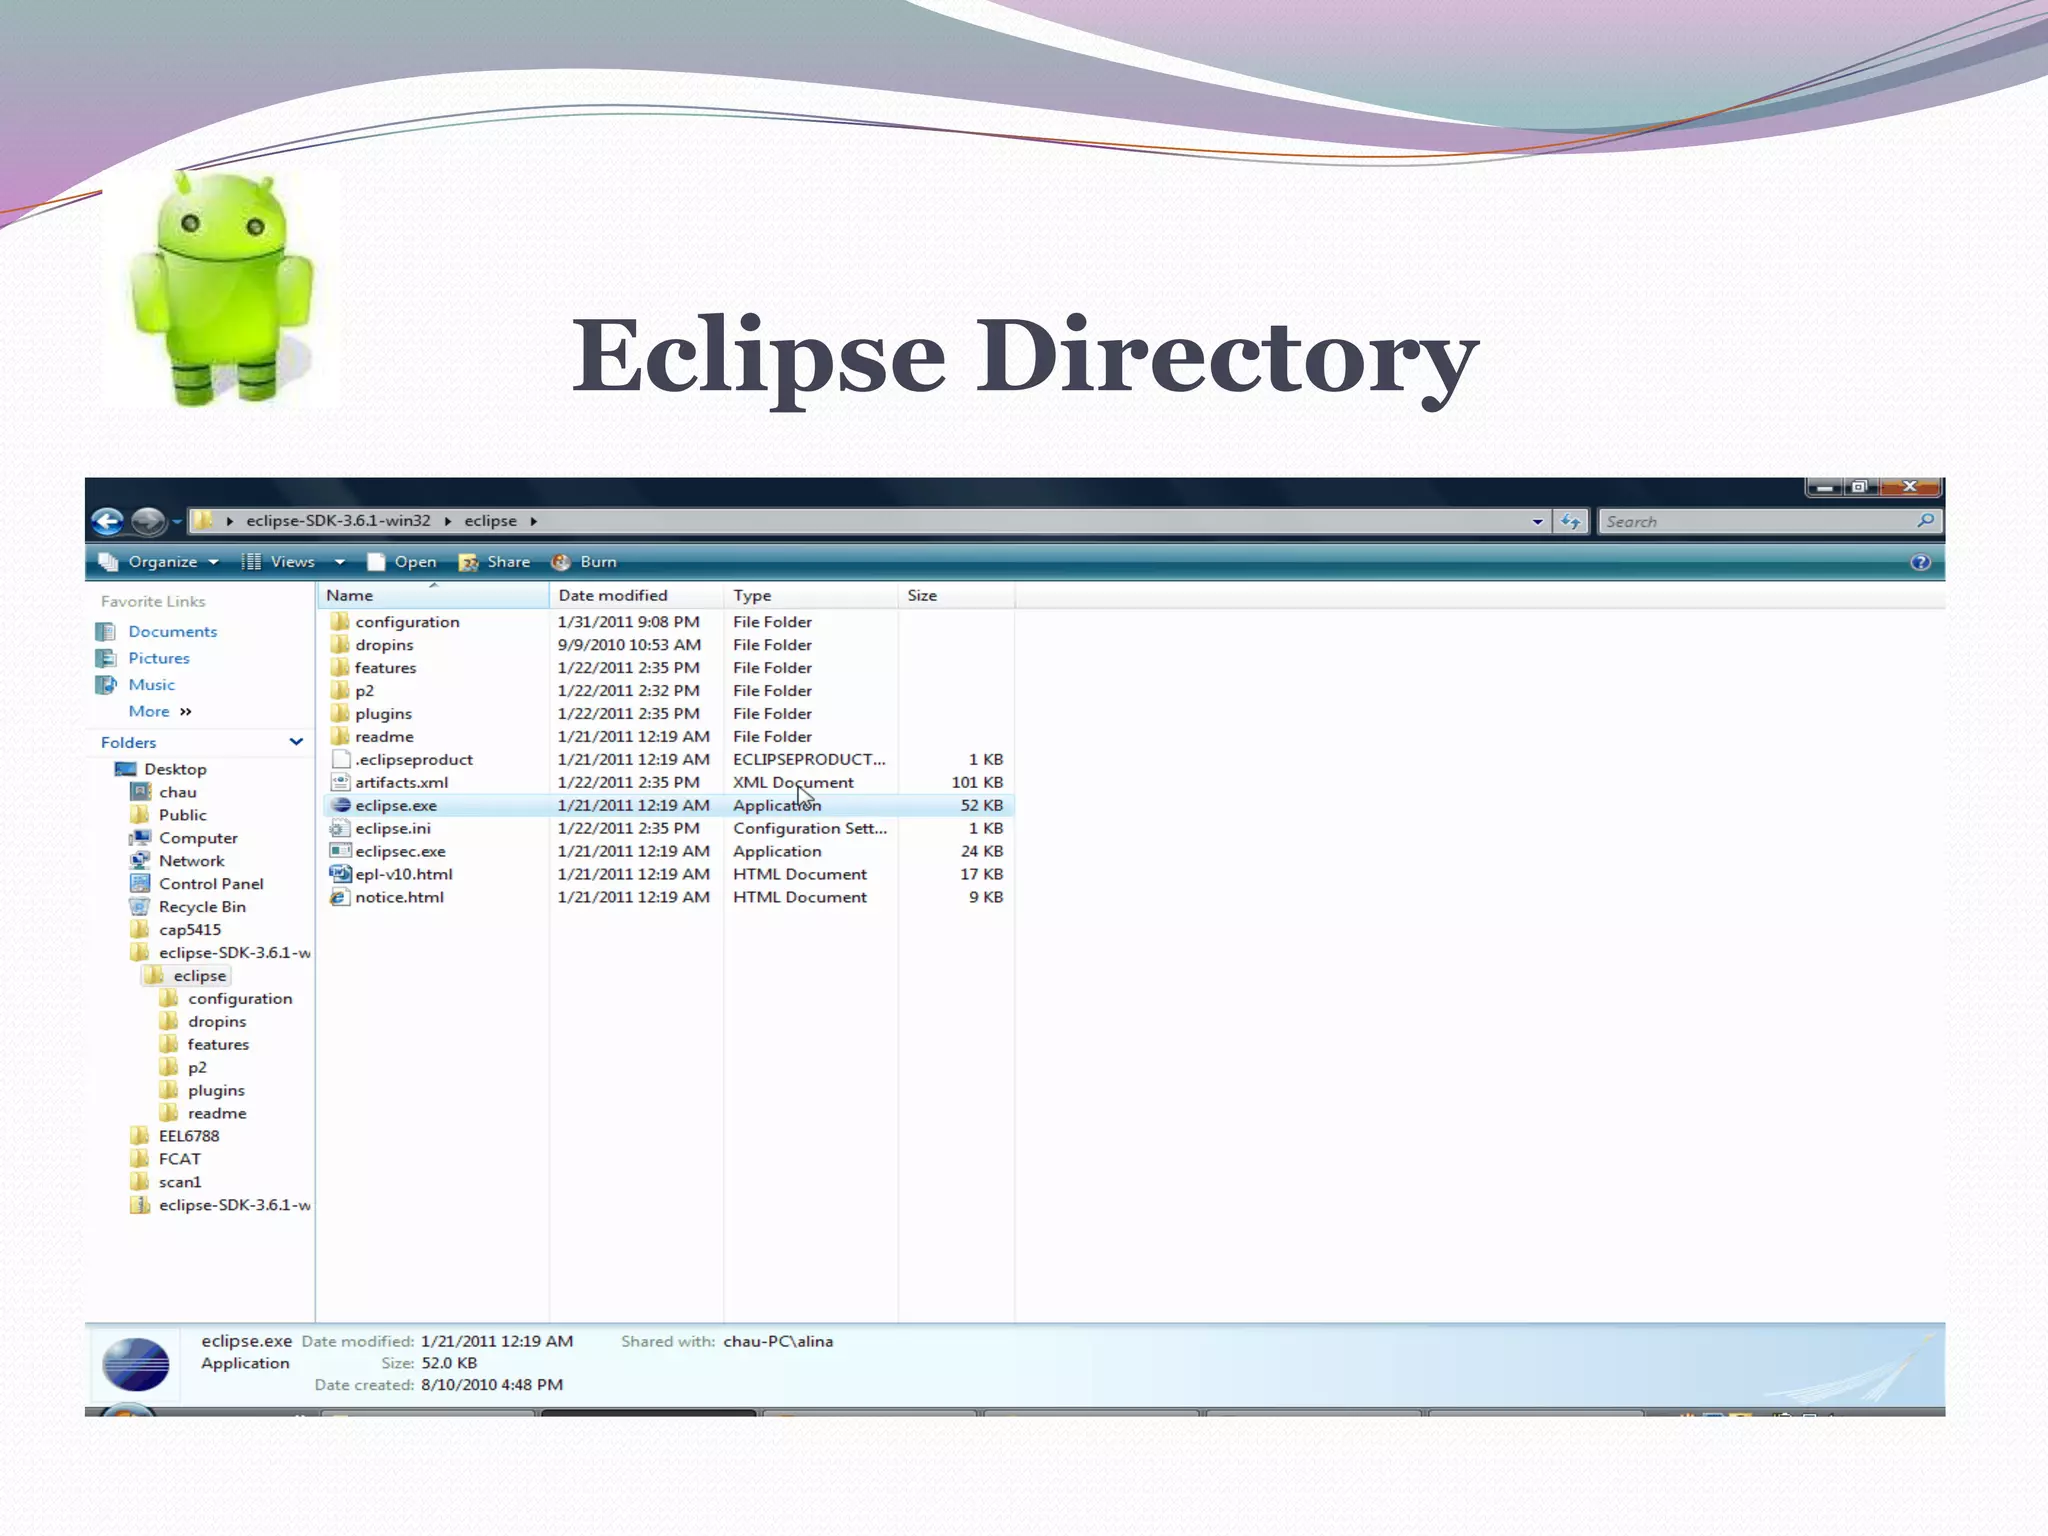Select the dropins folder icon in file list
Viewport: 2048px width, 1536px height.
(x=340, y=644)
